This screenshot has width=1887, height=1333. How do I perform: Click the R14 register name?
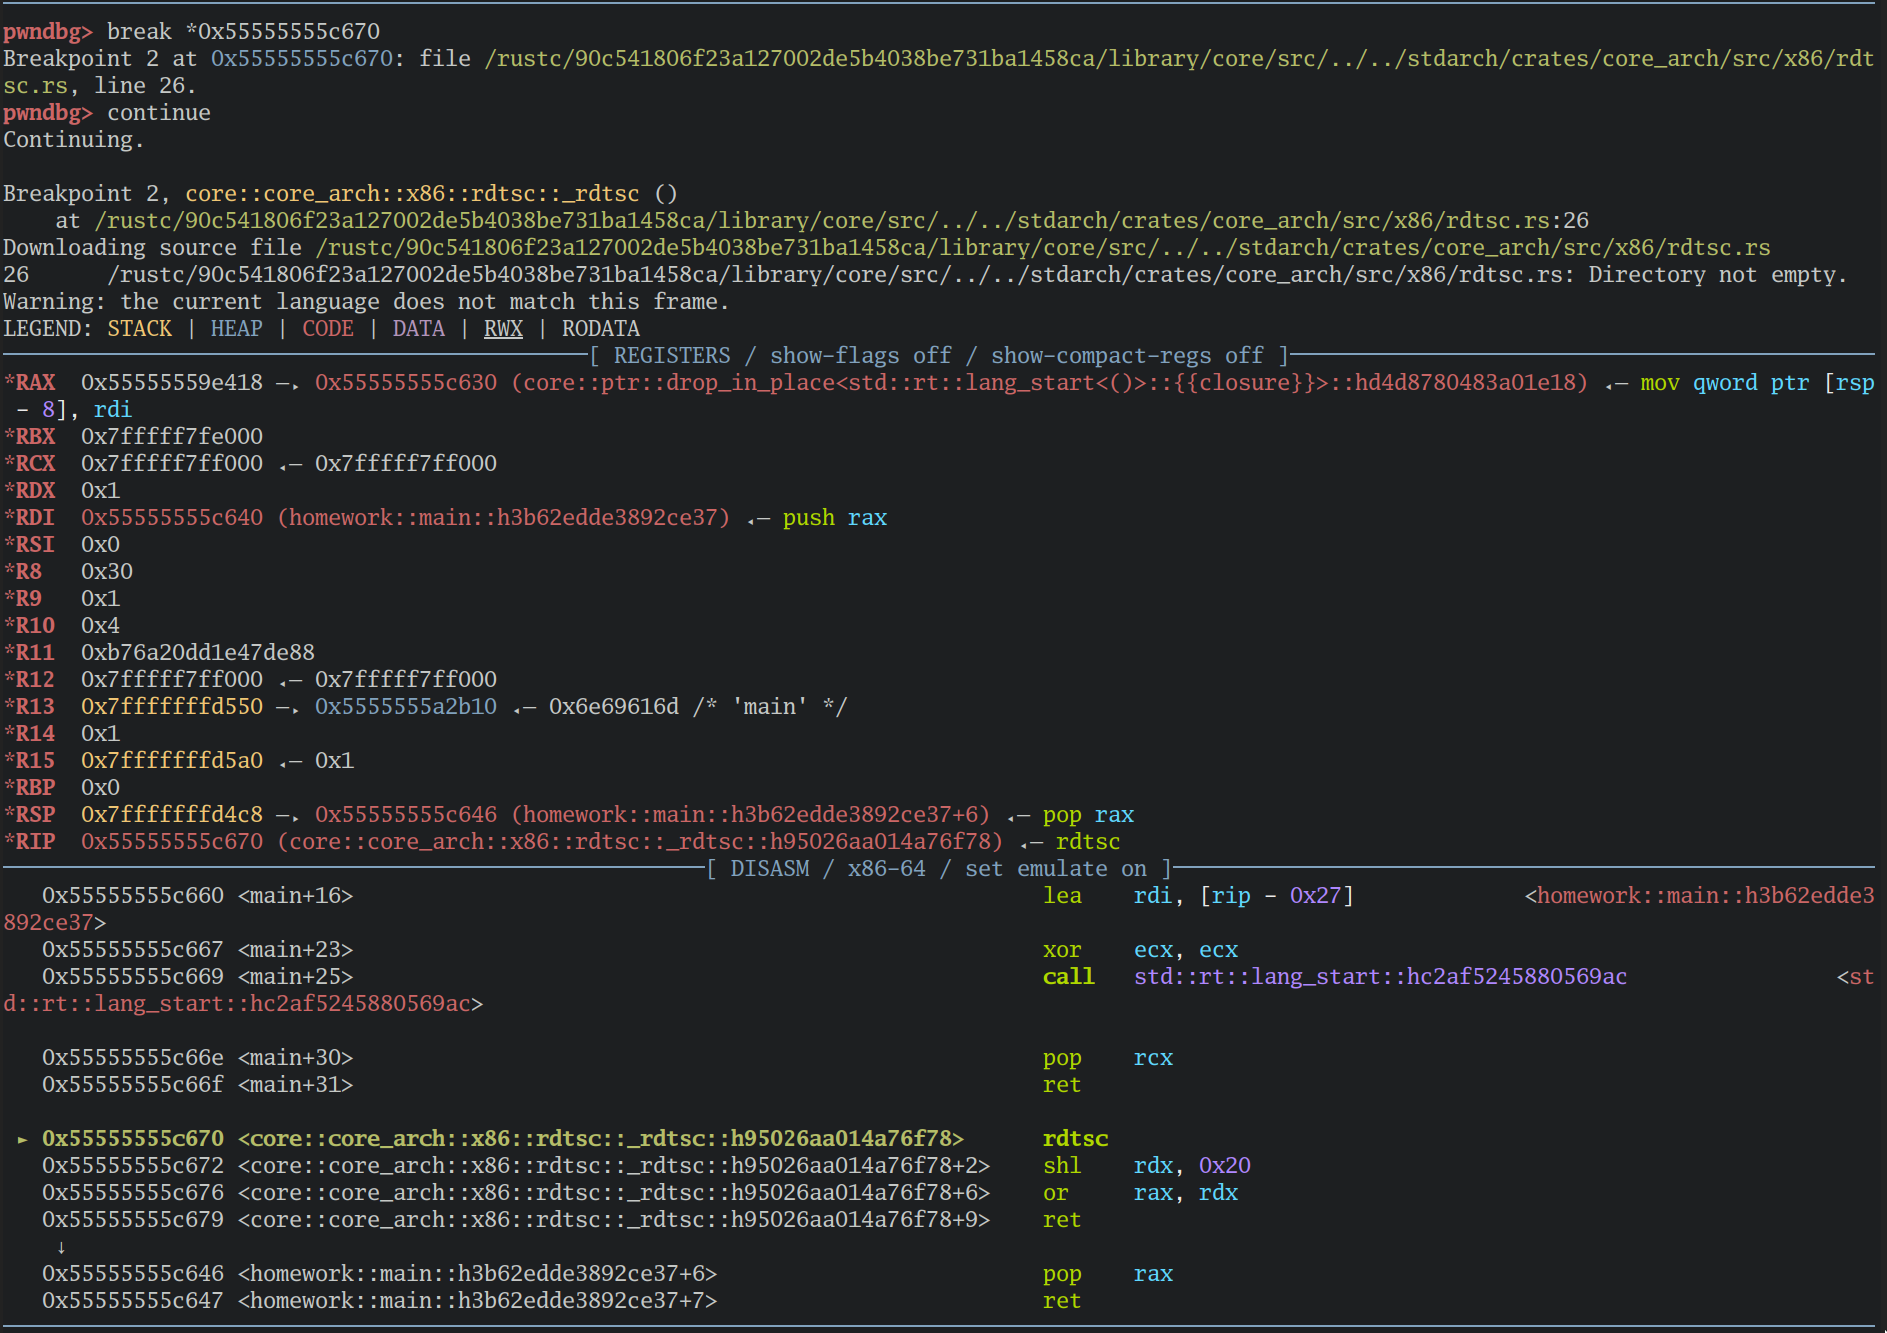click(35, 733)
